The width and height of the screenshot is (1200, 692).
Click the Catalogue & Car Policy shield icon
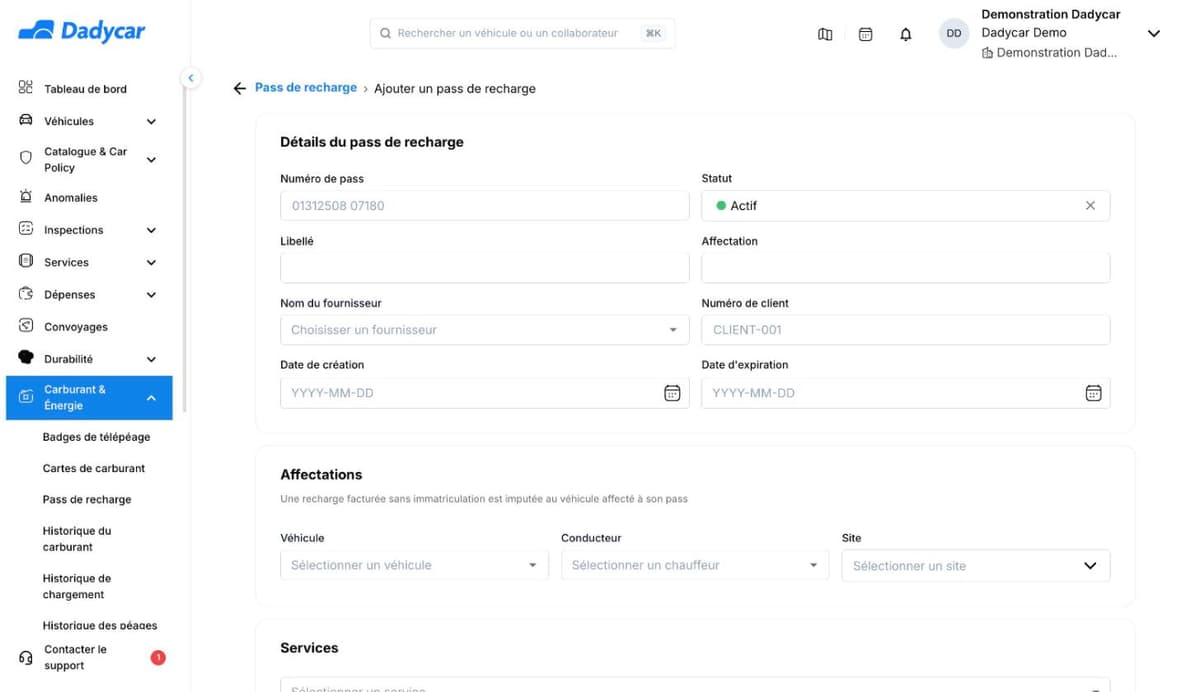click(26, 158)
